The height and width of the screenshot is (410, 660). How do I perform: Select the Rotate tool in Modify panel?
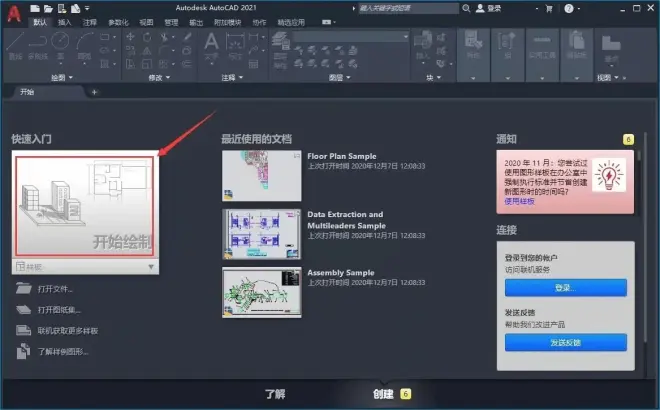tap(147, 37)
